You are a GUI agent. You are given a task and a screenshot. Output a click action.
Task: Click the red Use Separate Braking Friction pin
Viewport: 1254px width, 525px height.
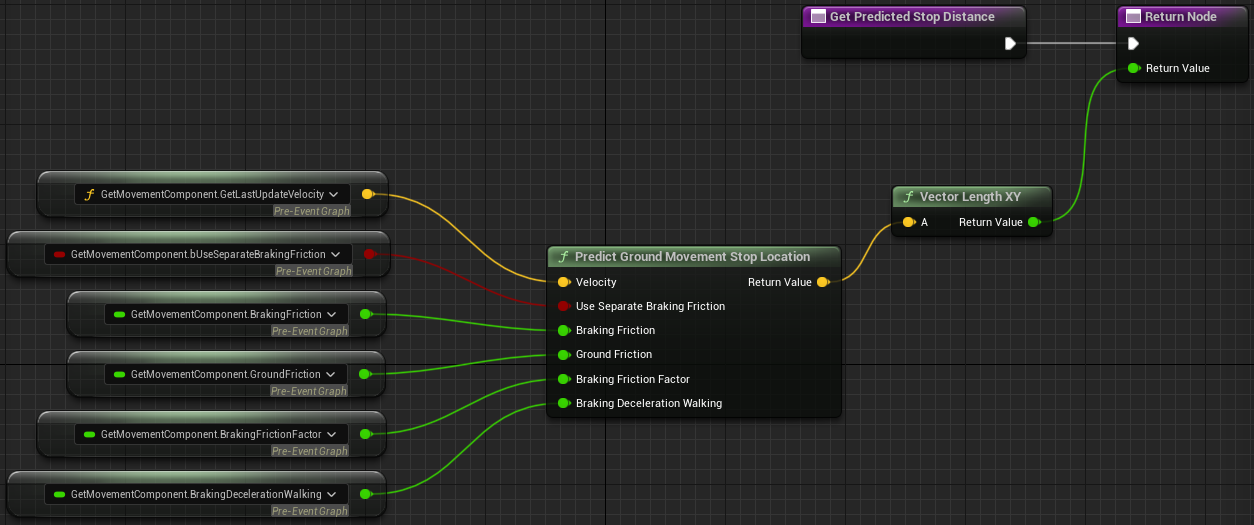pos(564,306)
